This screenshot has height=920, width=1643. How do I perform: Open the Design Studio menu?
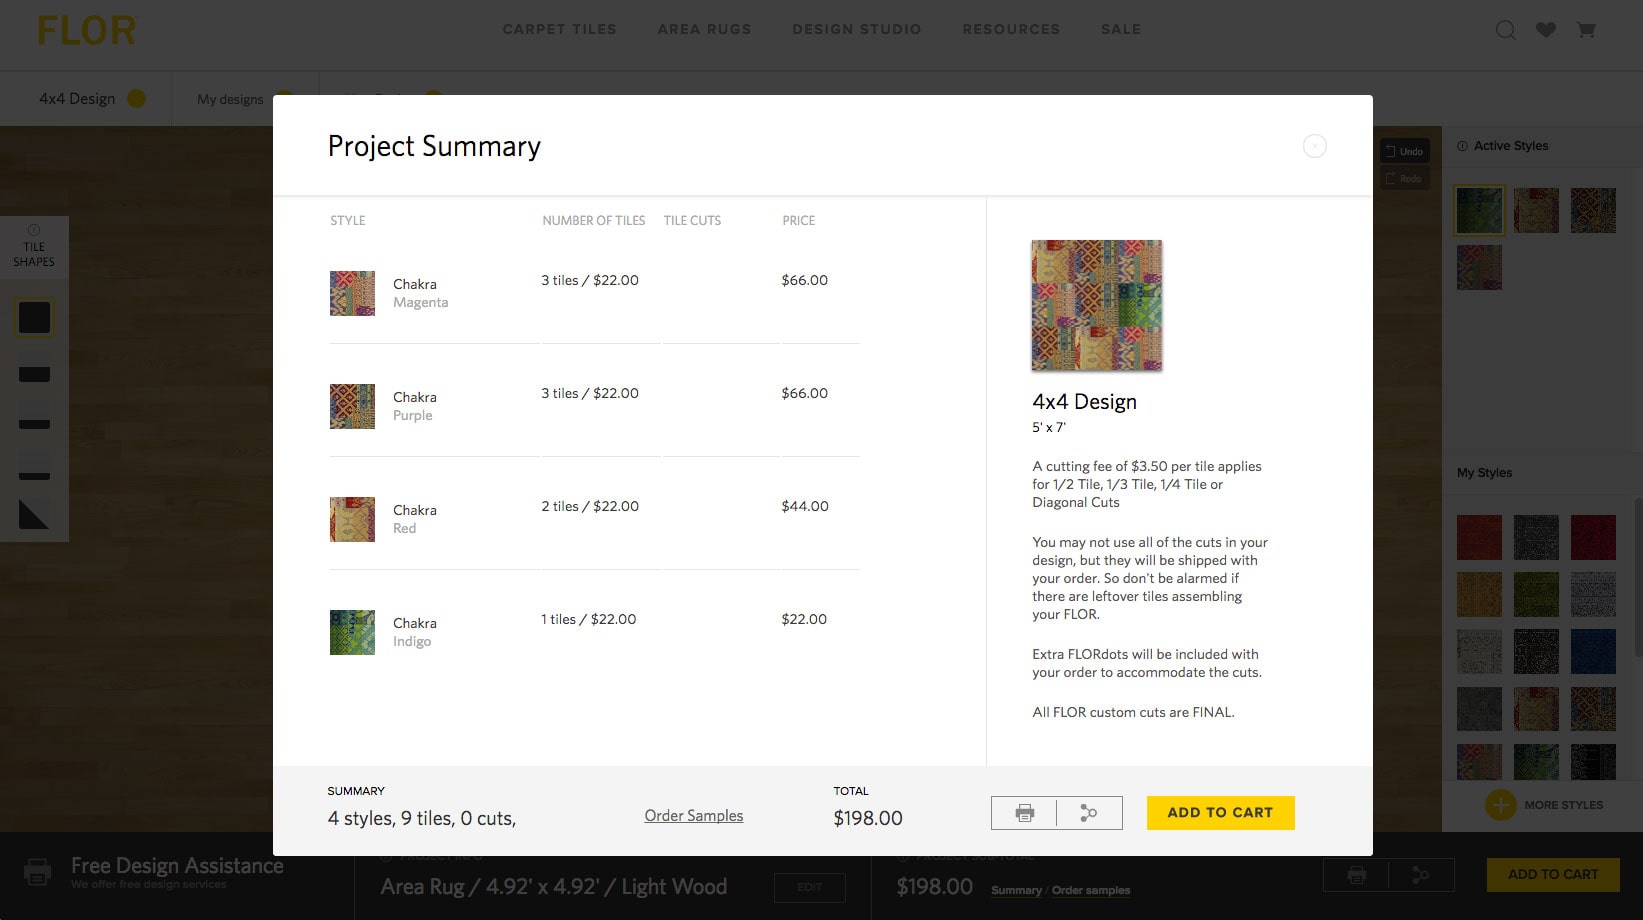(857, 29)
